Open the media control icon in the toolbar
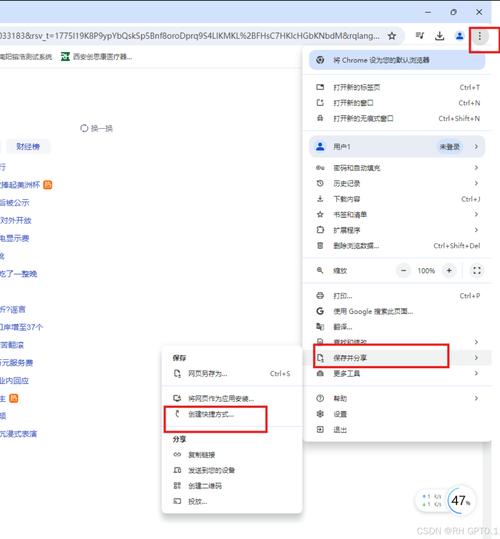The width and height of the screenshot is (500, 539). coord(420,35)
